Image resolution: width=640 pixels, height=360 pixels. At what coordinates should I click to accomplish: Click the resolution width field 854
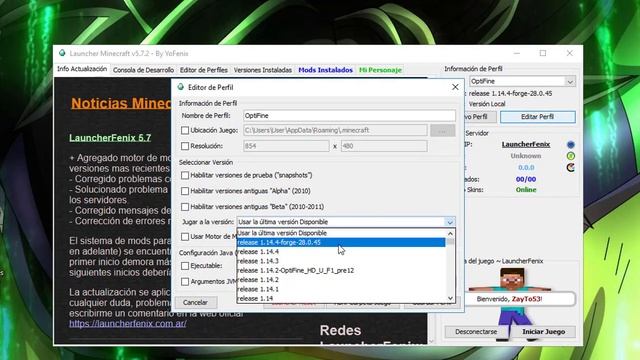(x=286, y=146)
